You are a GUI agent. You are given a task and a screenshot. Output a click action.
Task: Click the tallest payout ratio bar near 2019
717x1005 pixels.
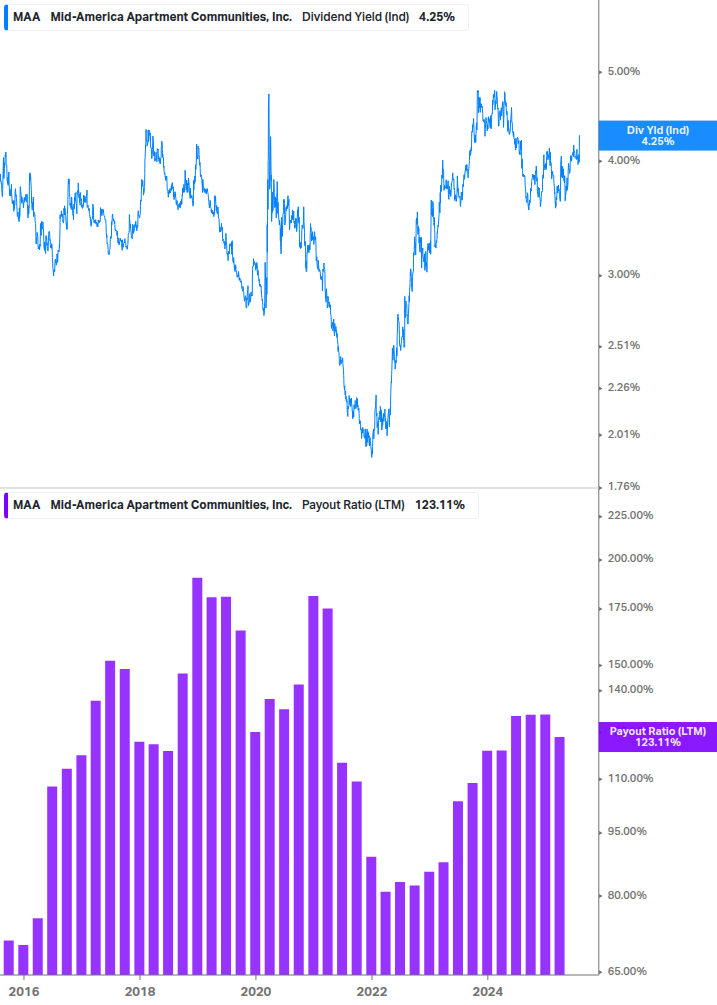coord(197,776)
